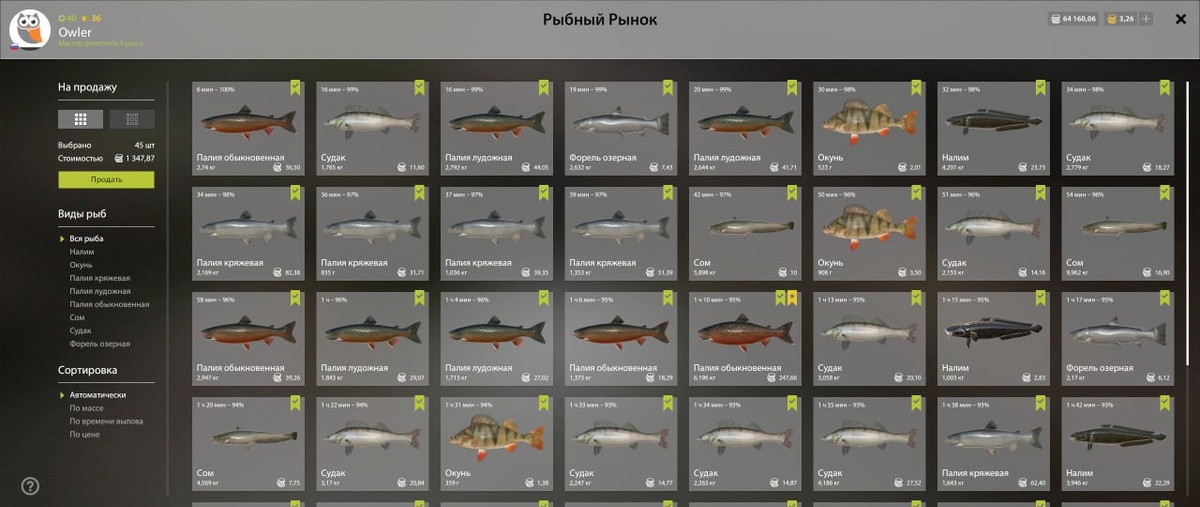
Task: Click the green Продать button
Action: (106, 180)
